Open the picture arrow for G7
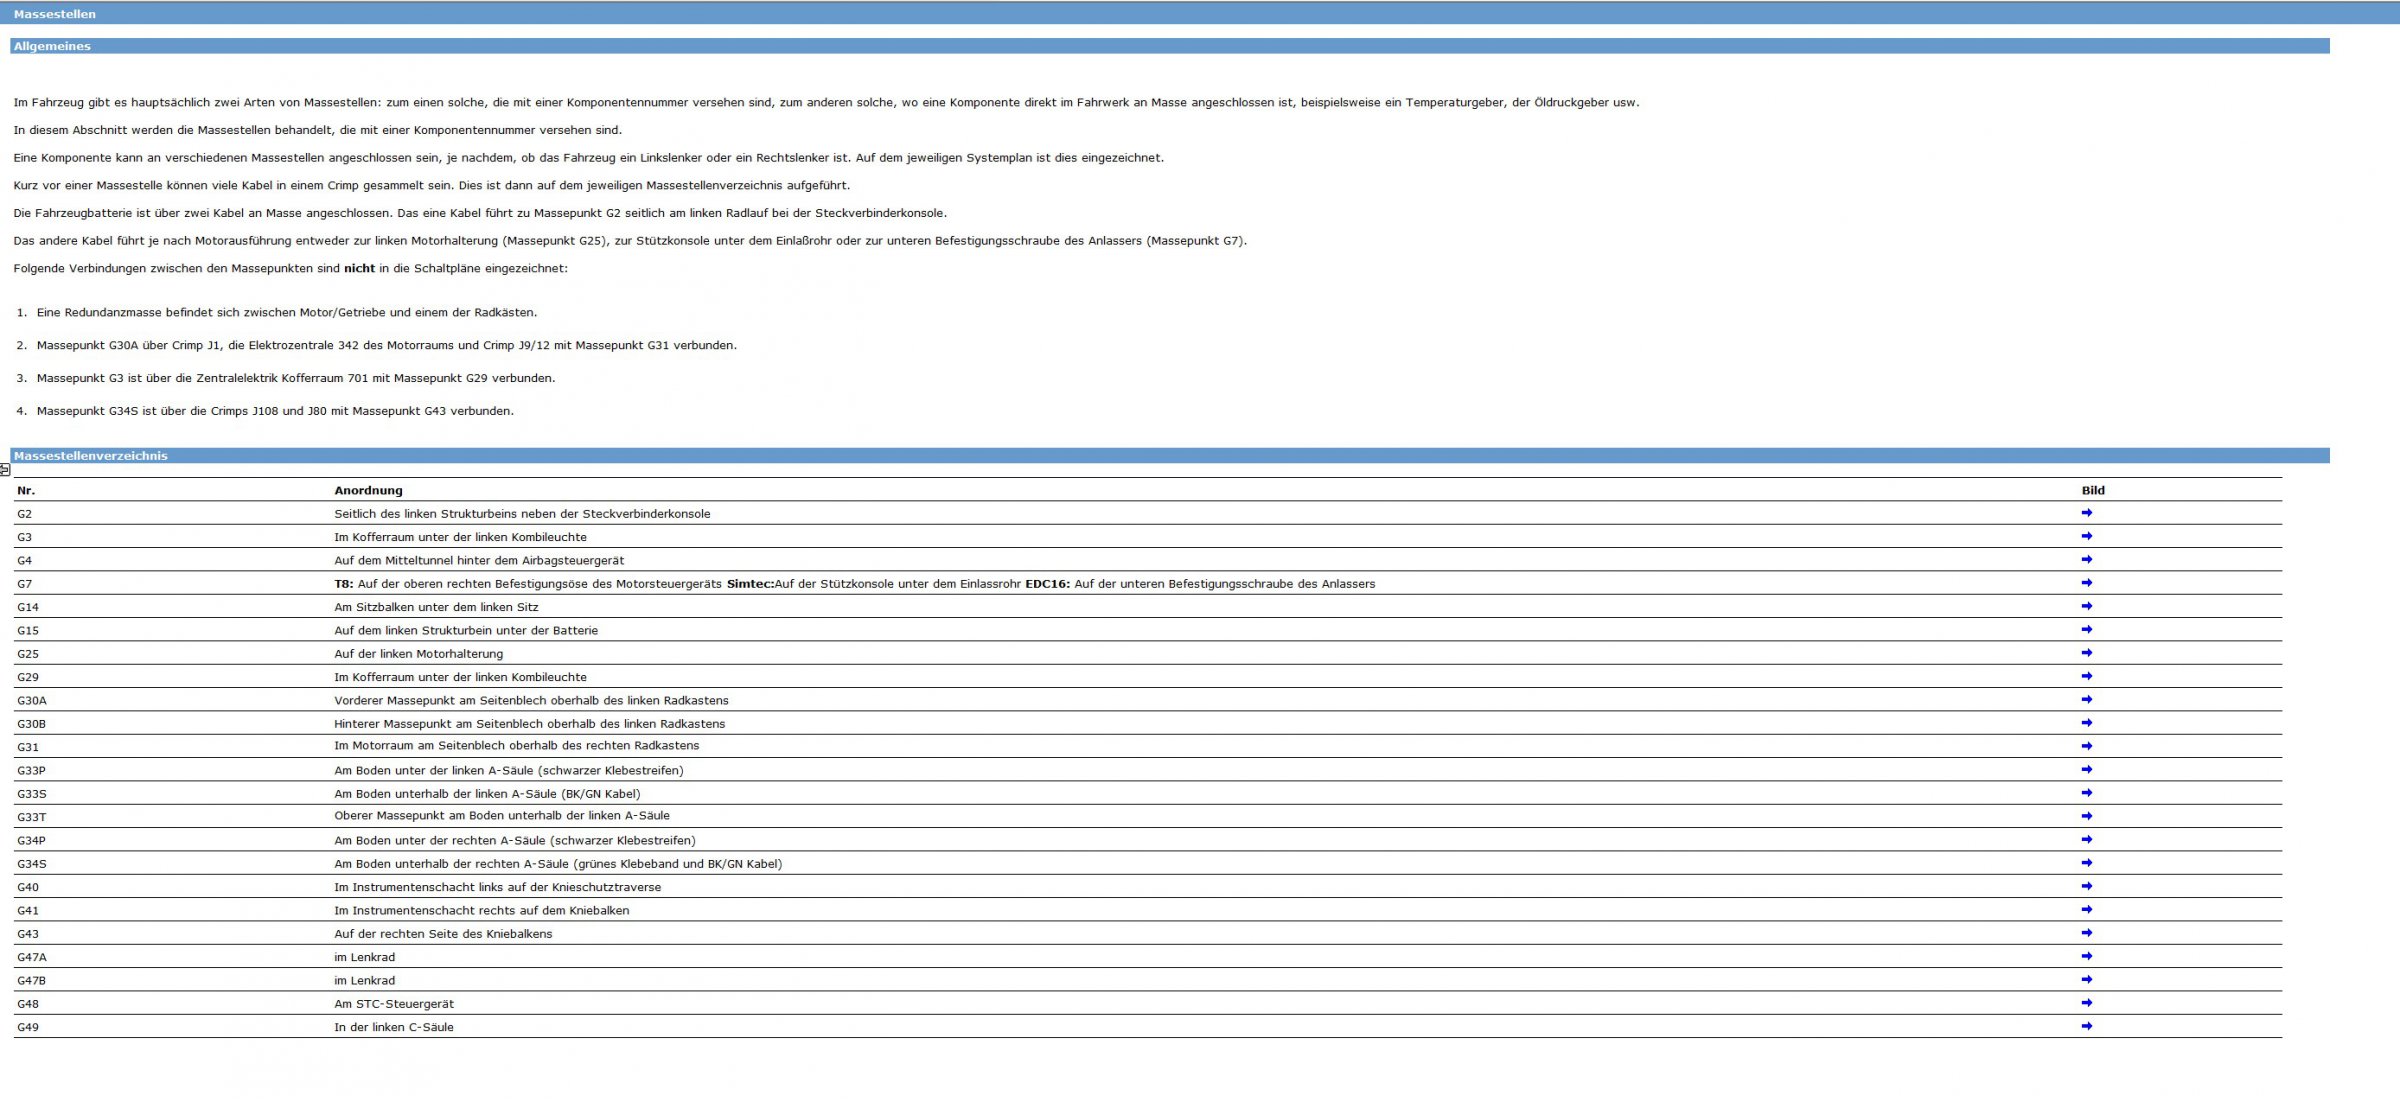Screen dimensions: 2400x1102 point(2086,583)
